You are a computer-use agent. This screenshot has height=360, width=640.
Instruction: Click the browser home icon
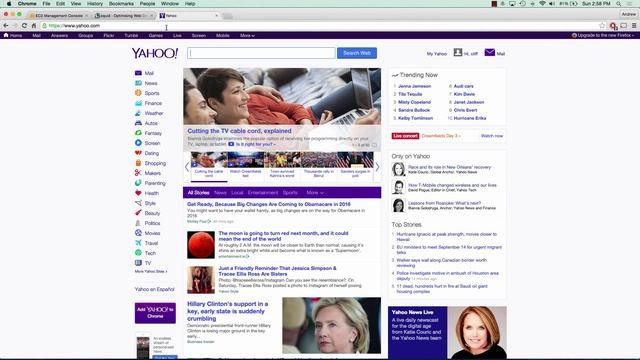(x=34, y=26)
